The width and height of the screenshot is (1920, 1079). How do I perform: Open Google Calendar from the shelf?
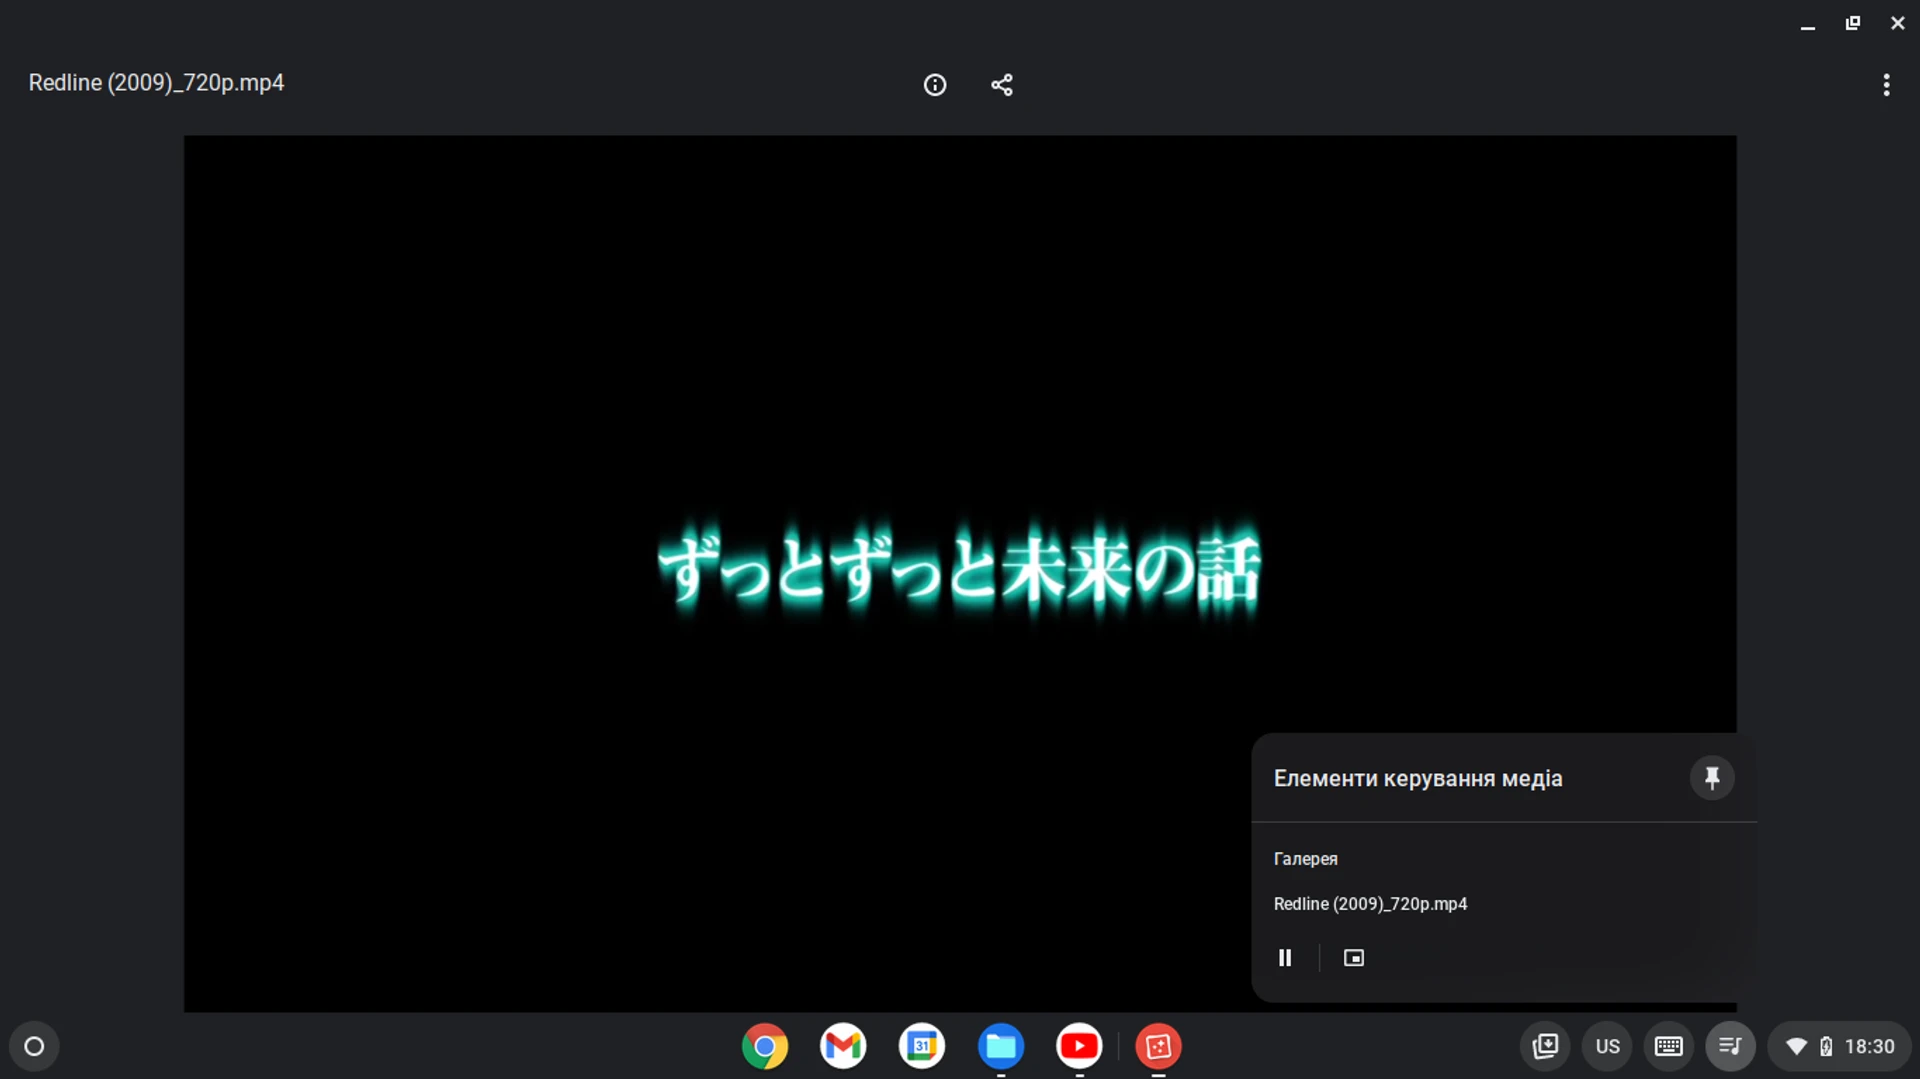click(921, 1046)
